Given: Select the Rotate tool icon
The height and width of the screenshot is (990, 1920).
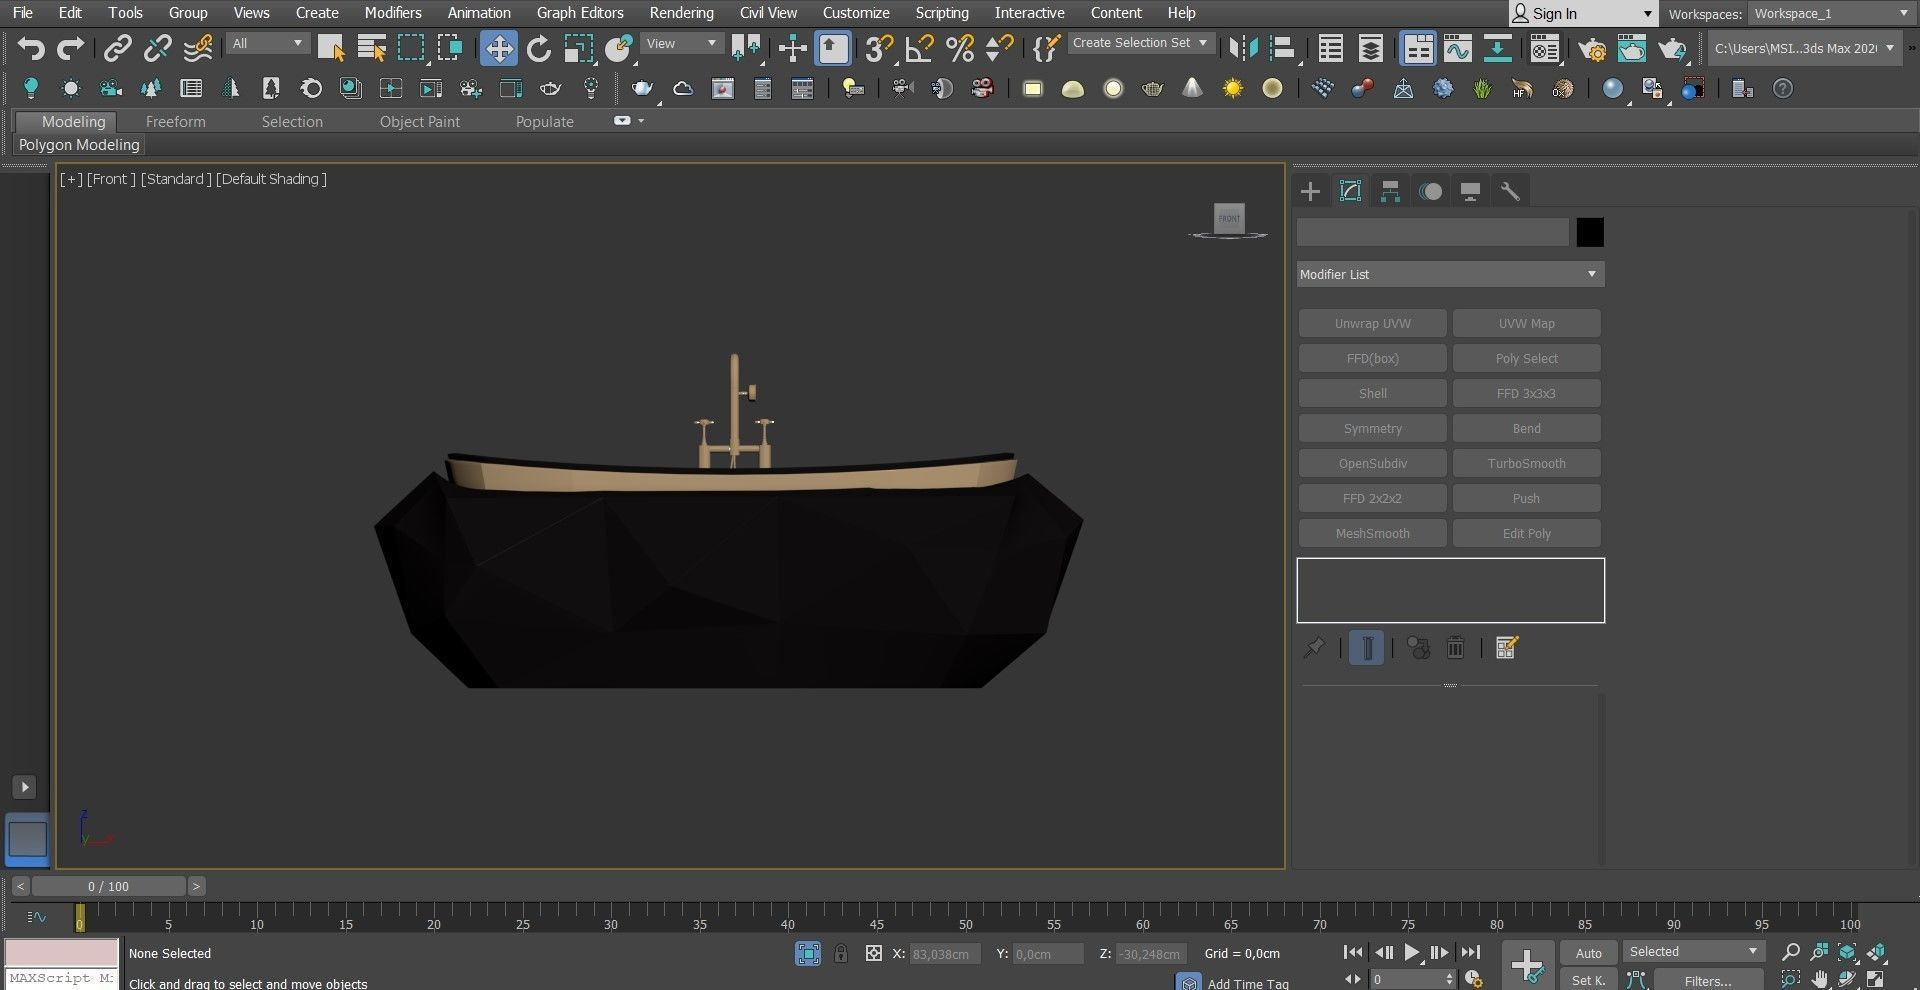Looking at the screenshot, I should (539, 48).
